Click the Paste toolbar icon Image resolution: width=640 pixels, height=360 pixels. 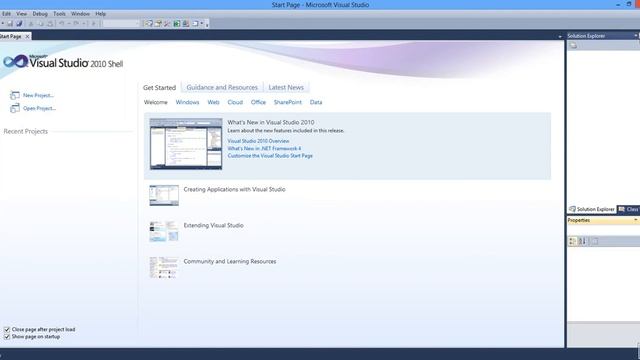pyautogui.click(x=50, y=24)
